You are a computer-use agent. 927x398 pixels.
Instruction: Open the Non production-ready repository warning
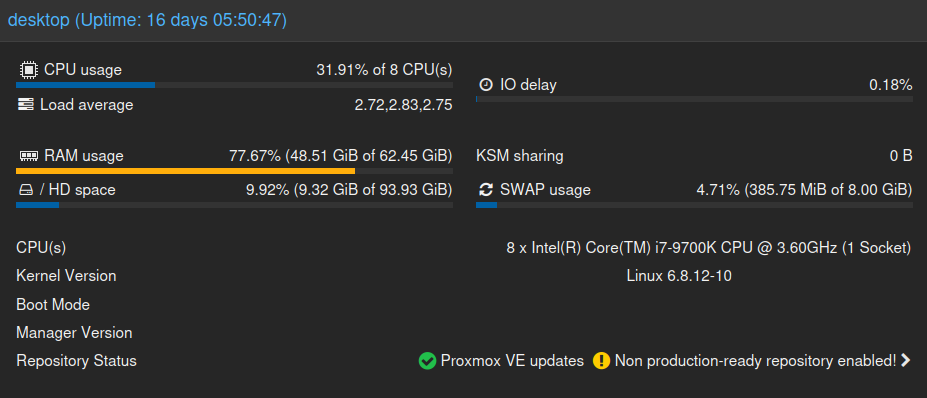(756, 361)
